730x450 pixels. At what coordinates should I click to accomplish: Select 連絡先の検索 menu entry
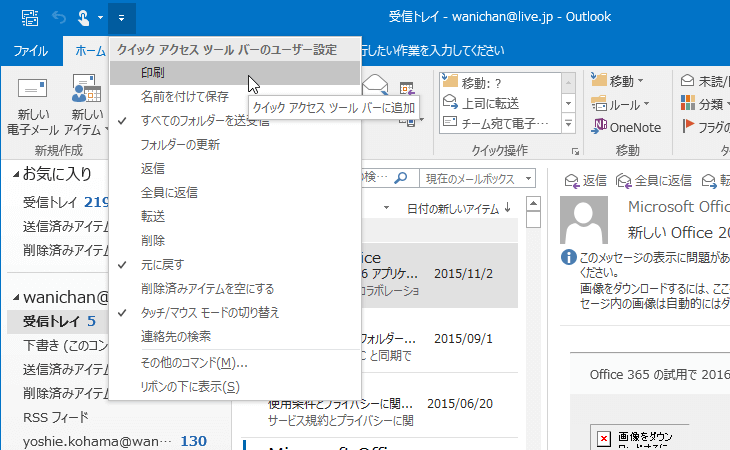(x=235, y=336)
